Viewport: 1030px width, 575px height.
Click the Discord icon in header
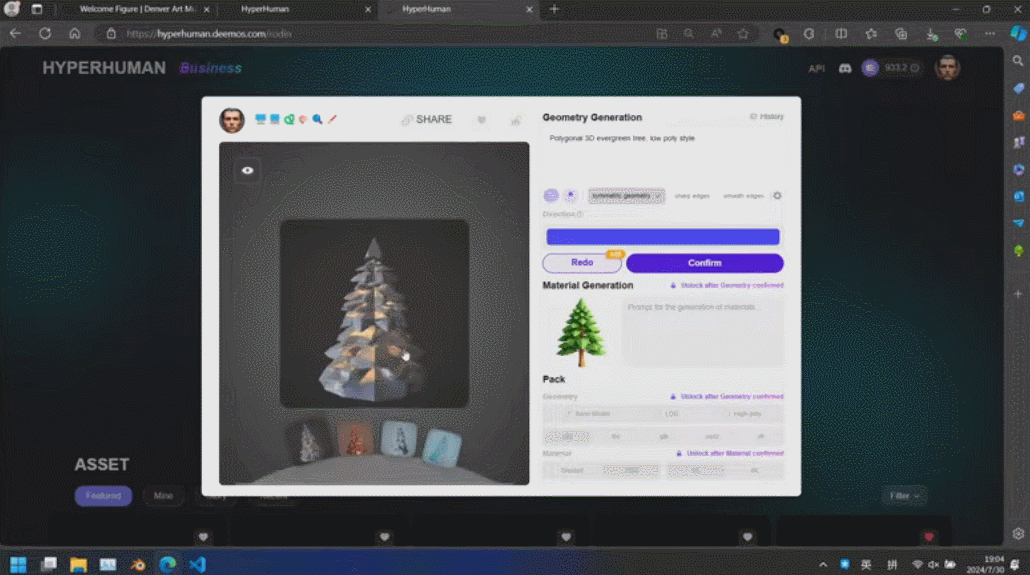844,68
